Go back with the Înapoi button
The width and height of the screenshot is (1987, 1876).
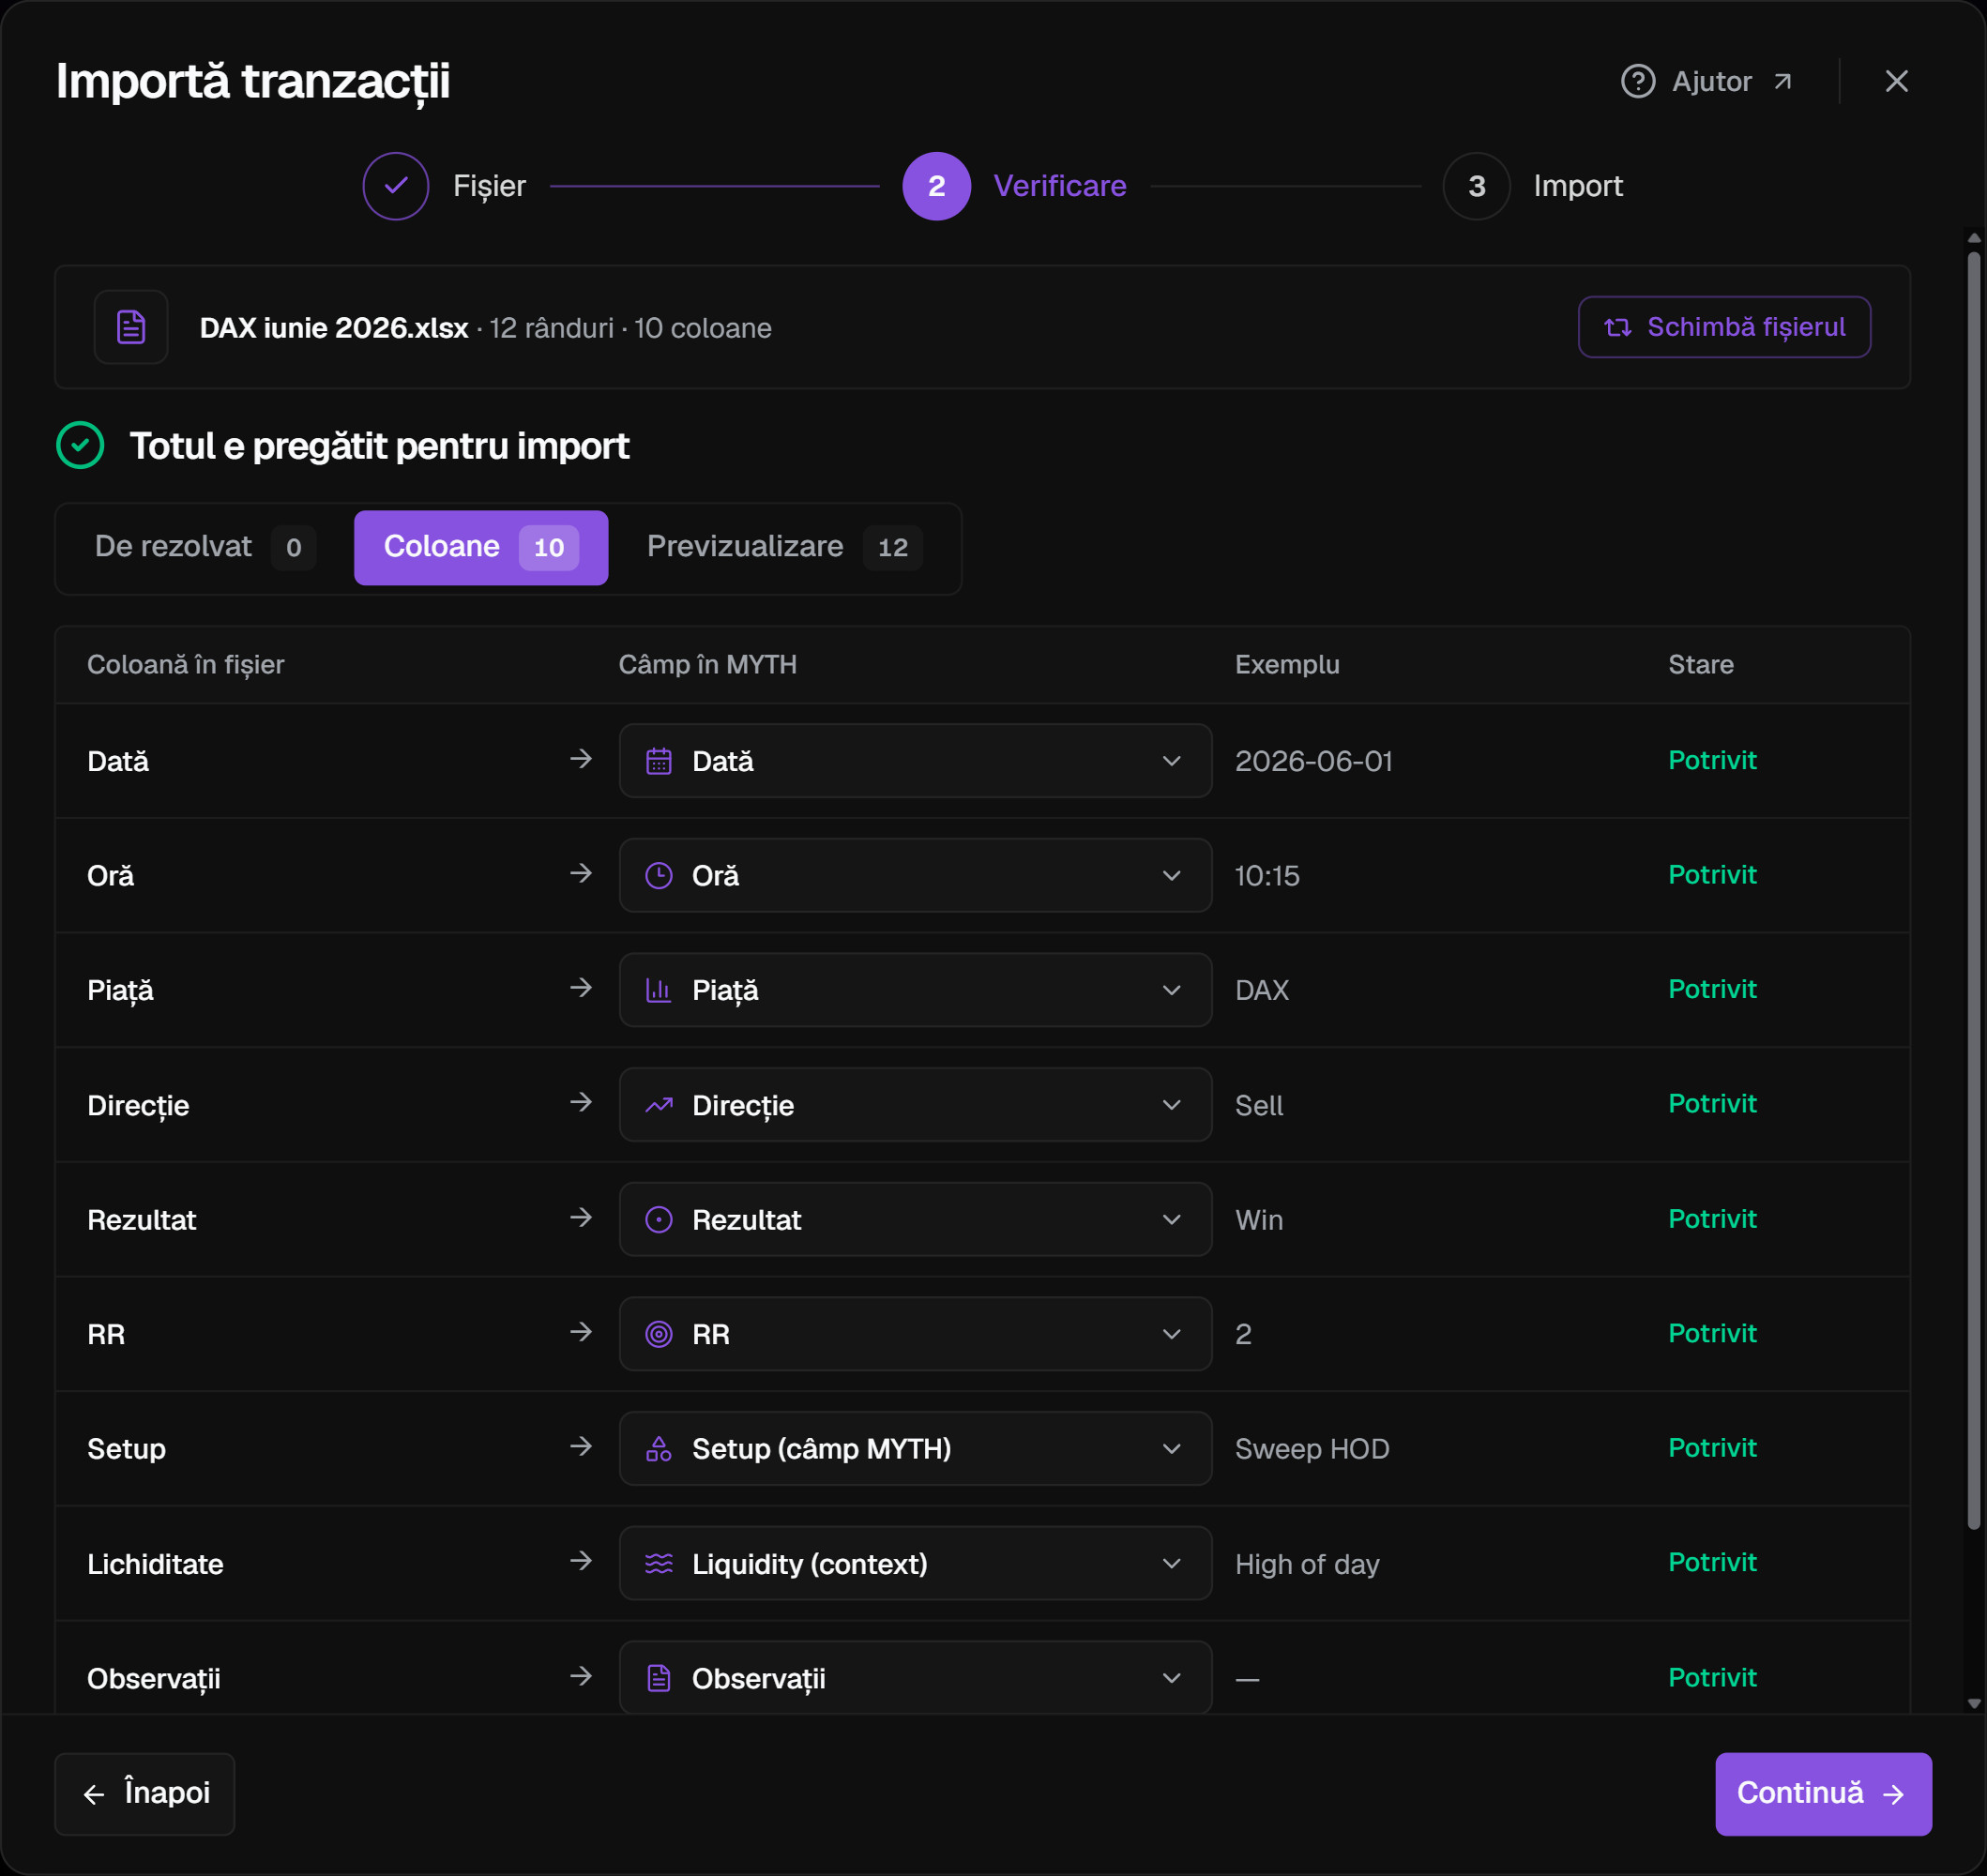click(x=145, y=1794)
